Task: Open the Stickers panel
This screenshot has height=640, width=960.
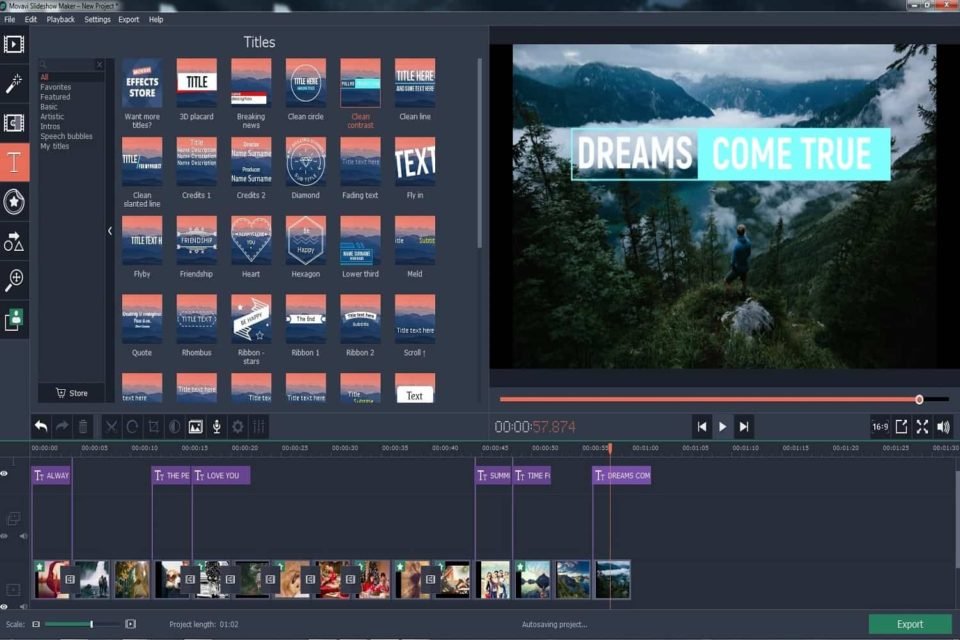Action: coord(14,200)
